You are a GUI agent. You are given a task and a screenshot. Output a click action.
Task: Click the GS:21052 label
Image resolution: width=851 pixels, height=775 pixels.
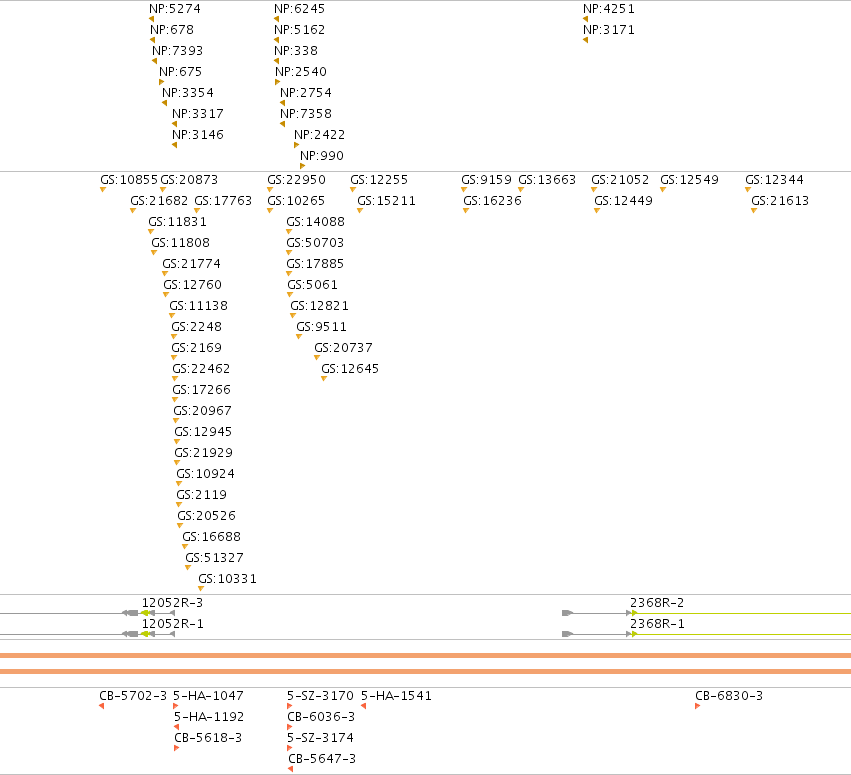pos(620,180)
